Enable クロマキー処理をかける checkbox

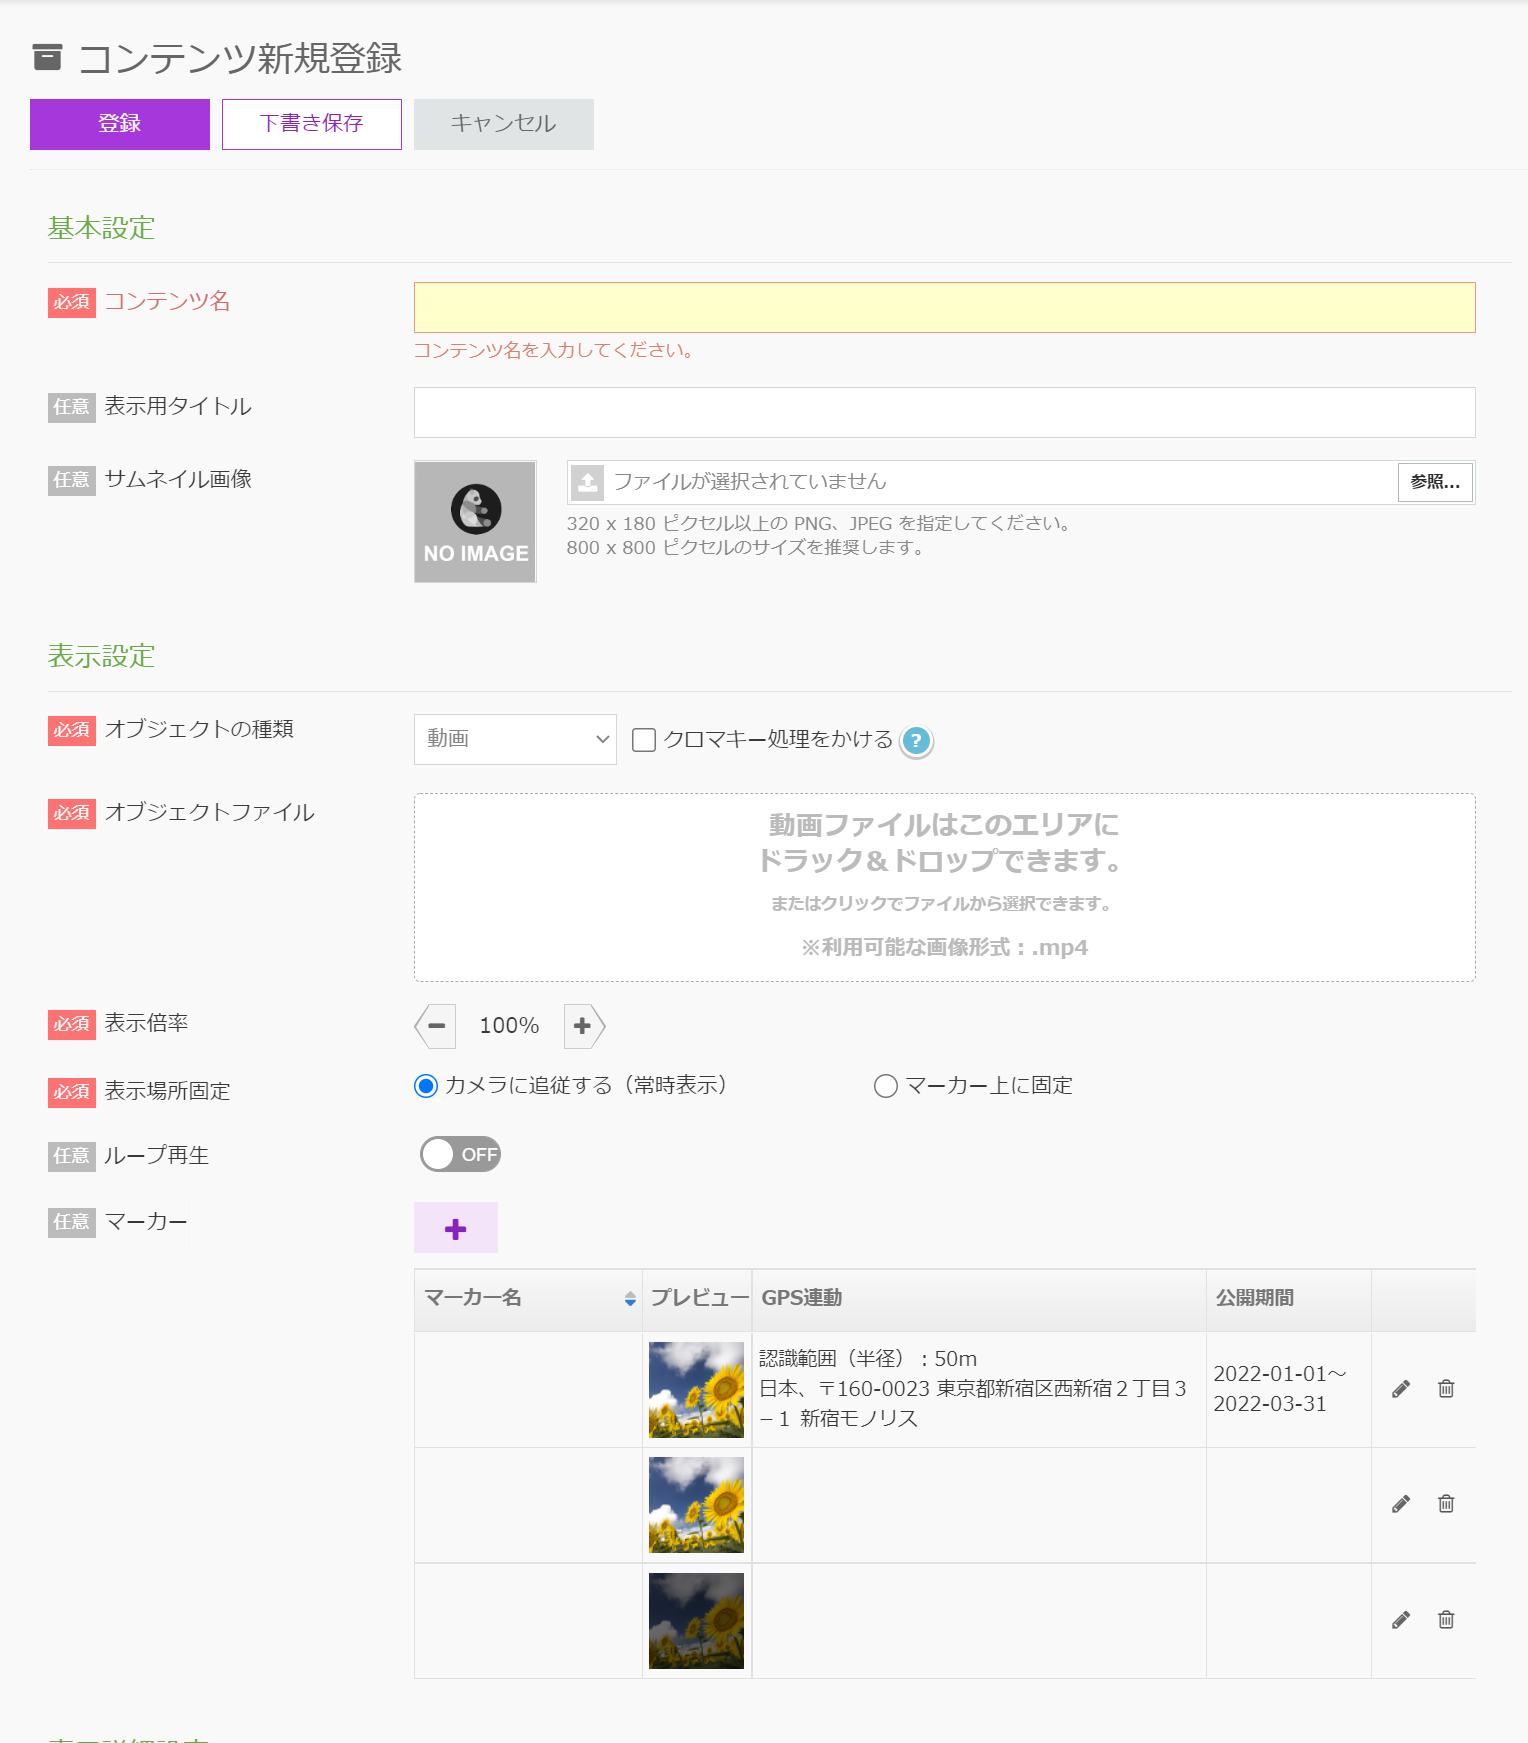point(644,740)
